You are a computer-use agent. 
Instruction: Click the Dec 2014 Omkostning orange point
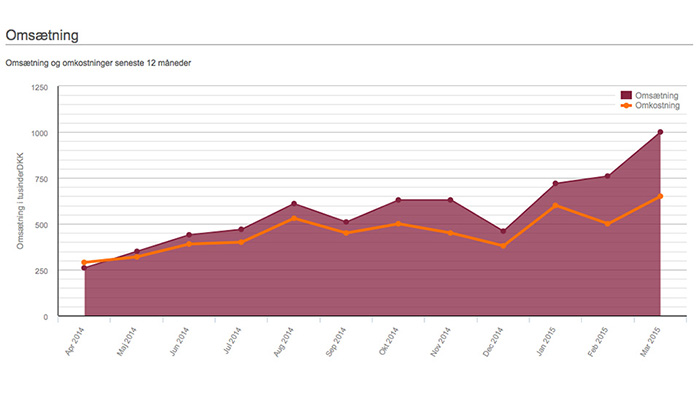point(503,246)
